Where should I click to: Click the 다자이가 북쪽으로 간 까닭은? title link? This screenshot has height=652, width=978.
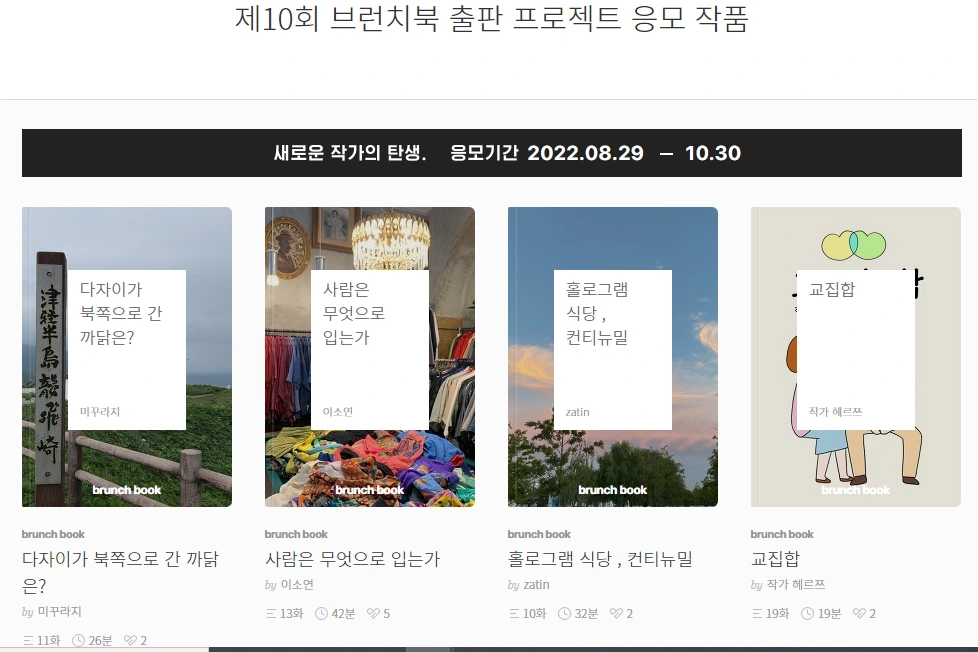(x=120, y=572)
